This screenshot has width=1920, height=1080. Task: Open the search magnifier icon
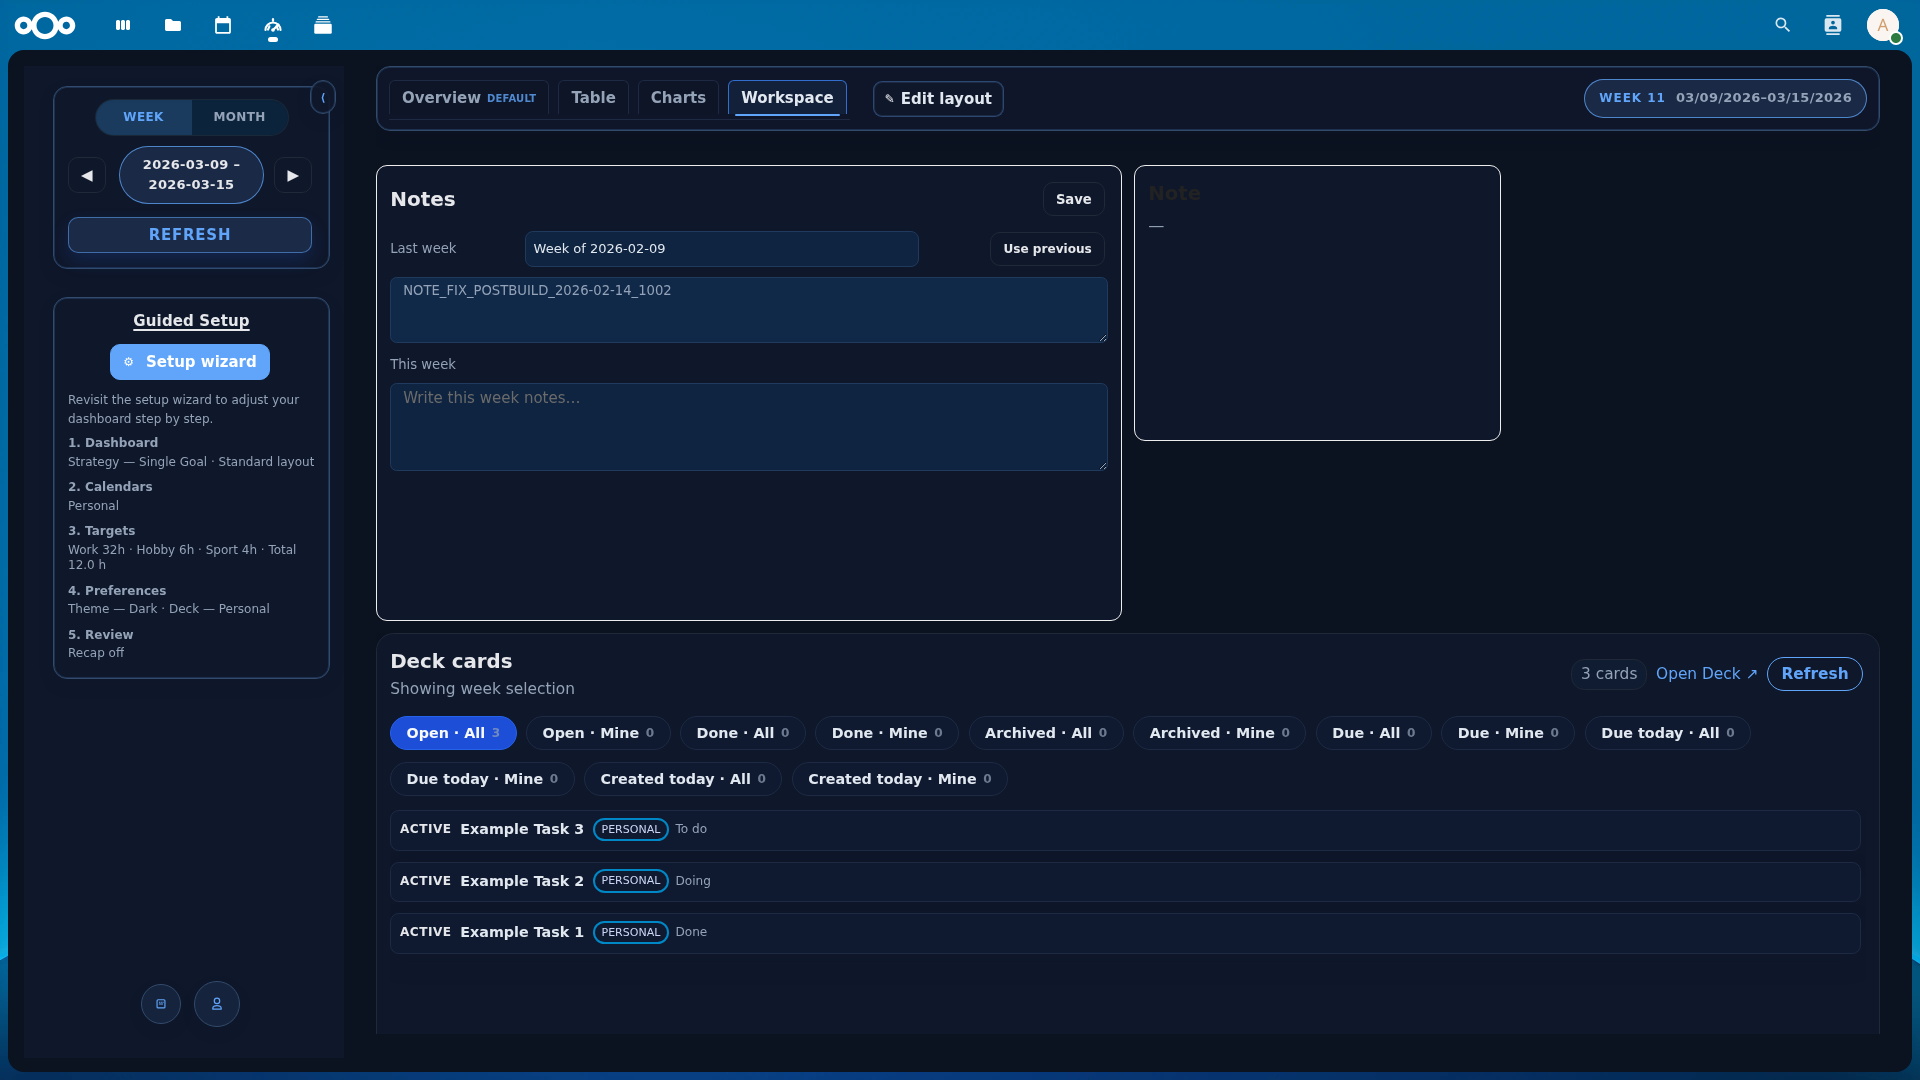pyautogui.click(x=1783, y=25)
